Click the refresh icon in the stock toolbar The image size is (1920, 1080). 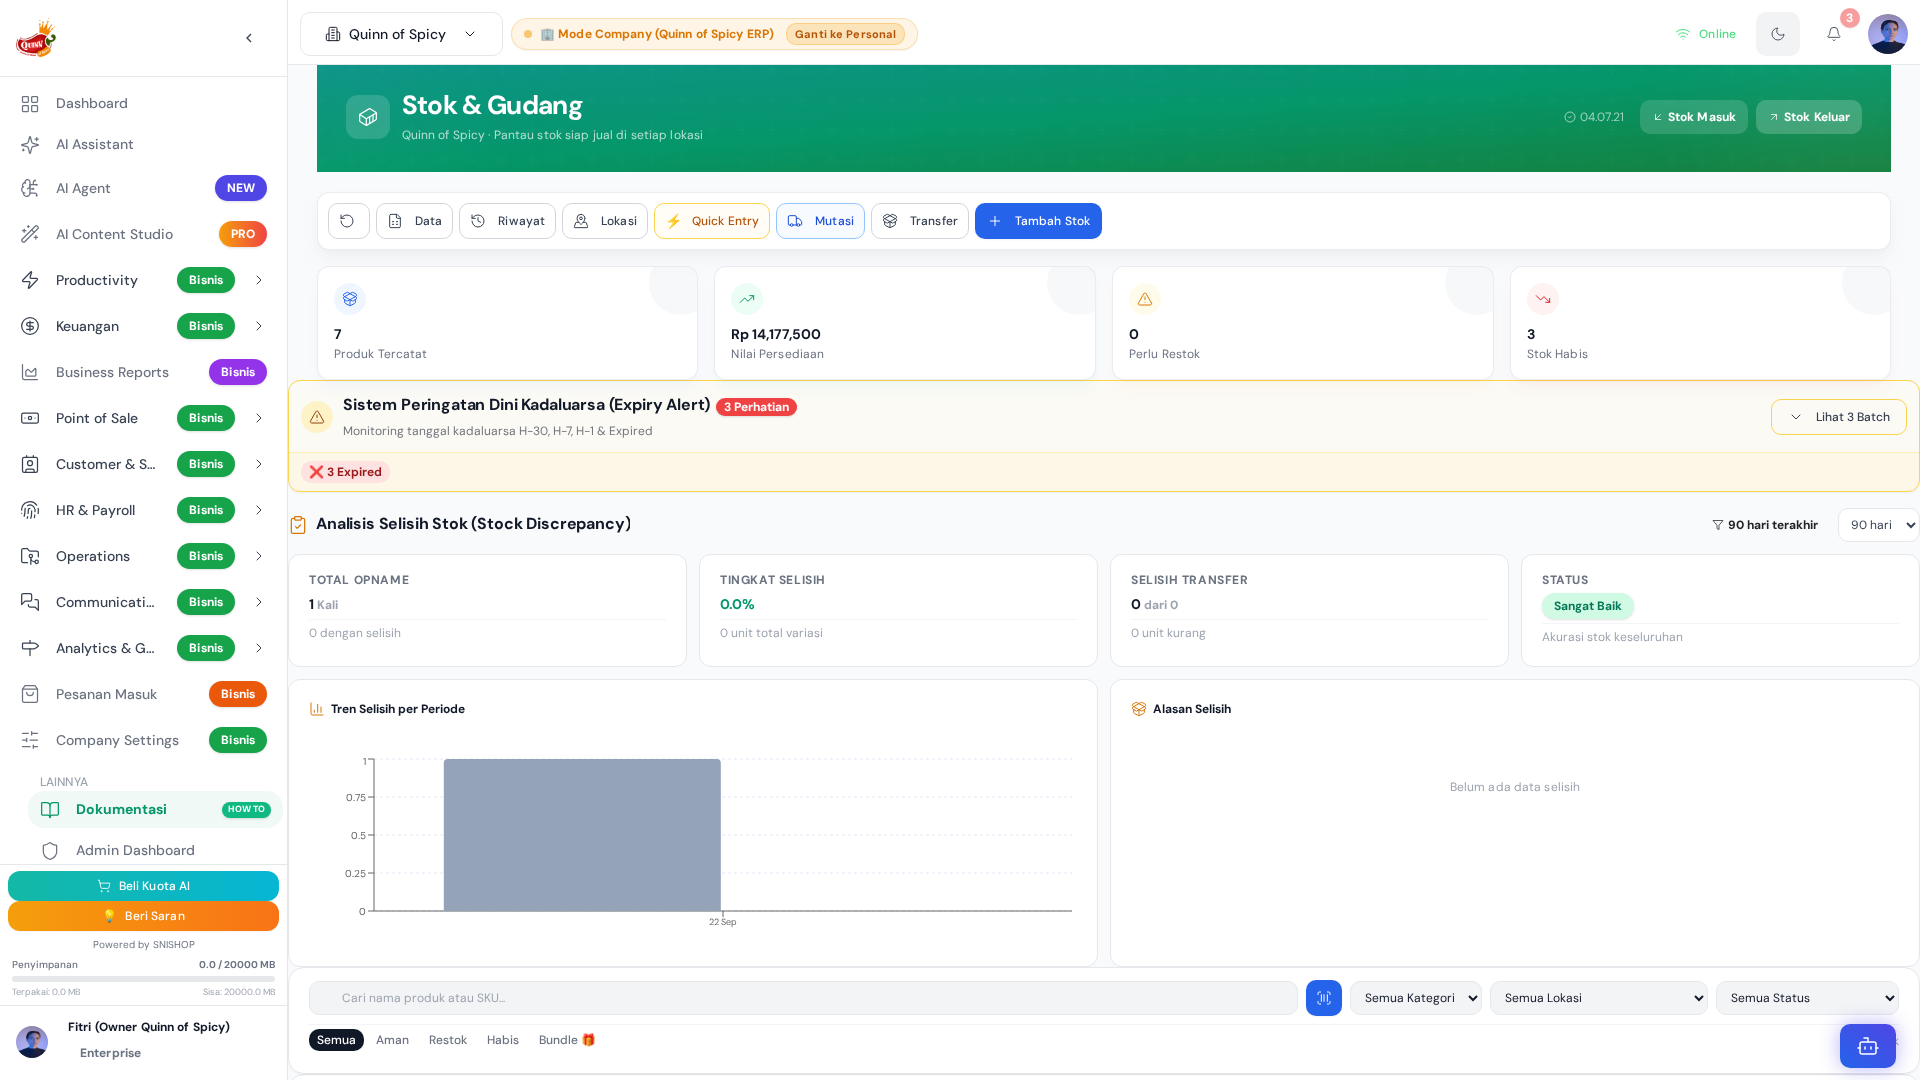[348, 221]
